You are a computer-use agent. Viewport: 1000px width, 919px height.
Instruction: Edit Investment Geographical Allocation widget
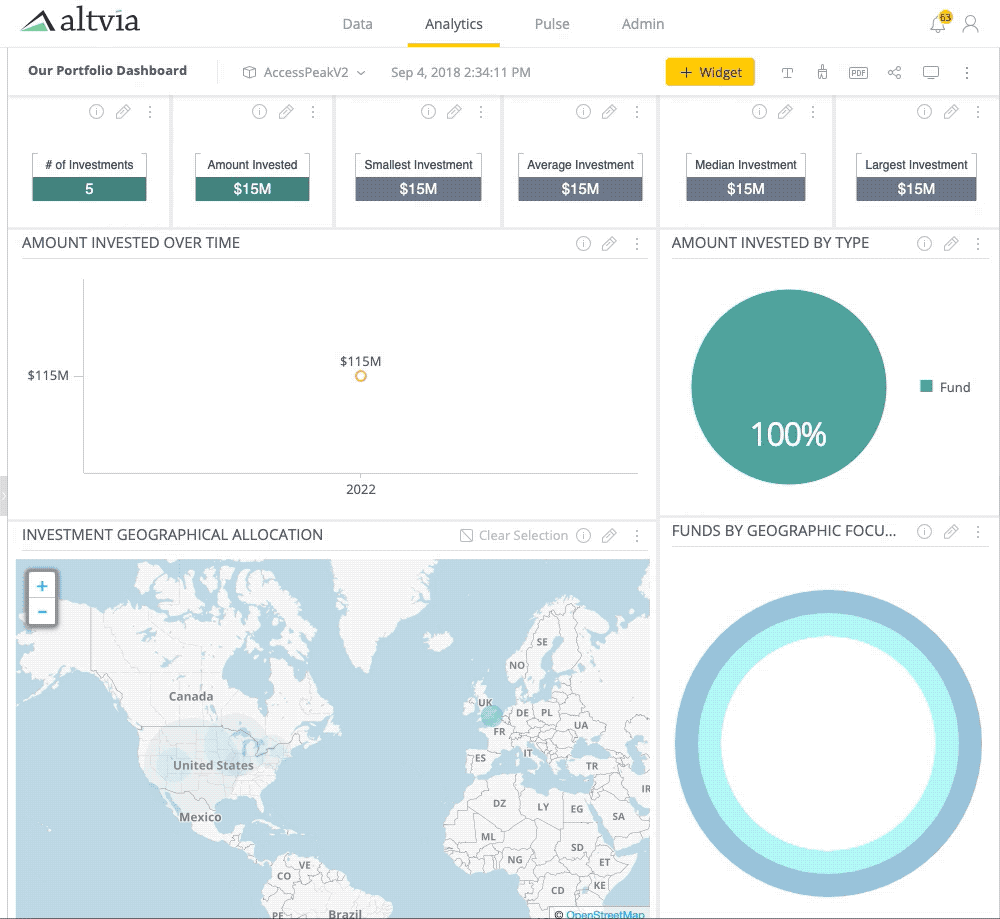coord(610,536)
